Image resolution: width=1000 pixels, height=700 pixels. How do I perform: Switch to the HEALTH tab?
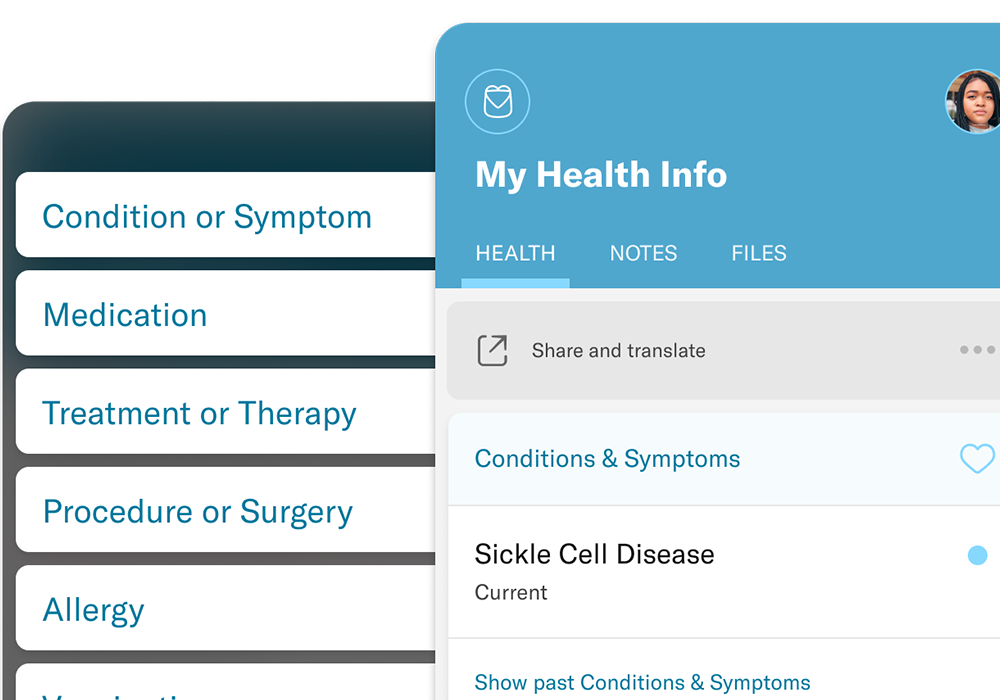pos(515,254)
